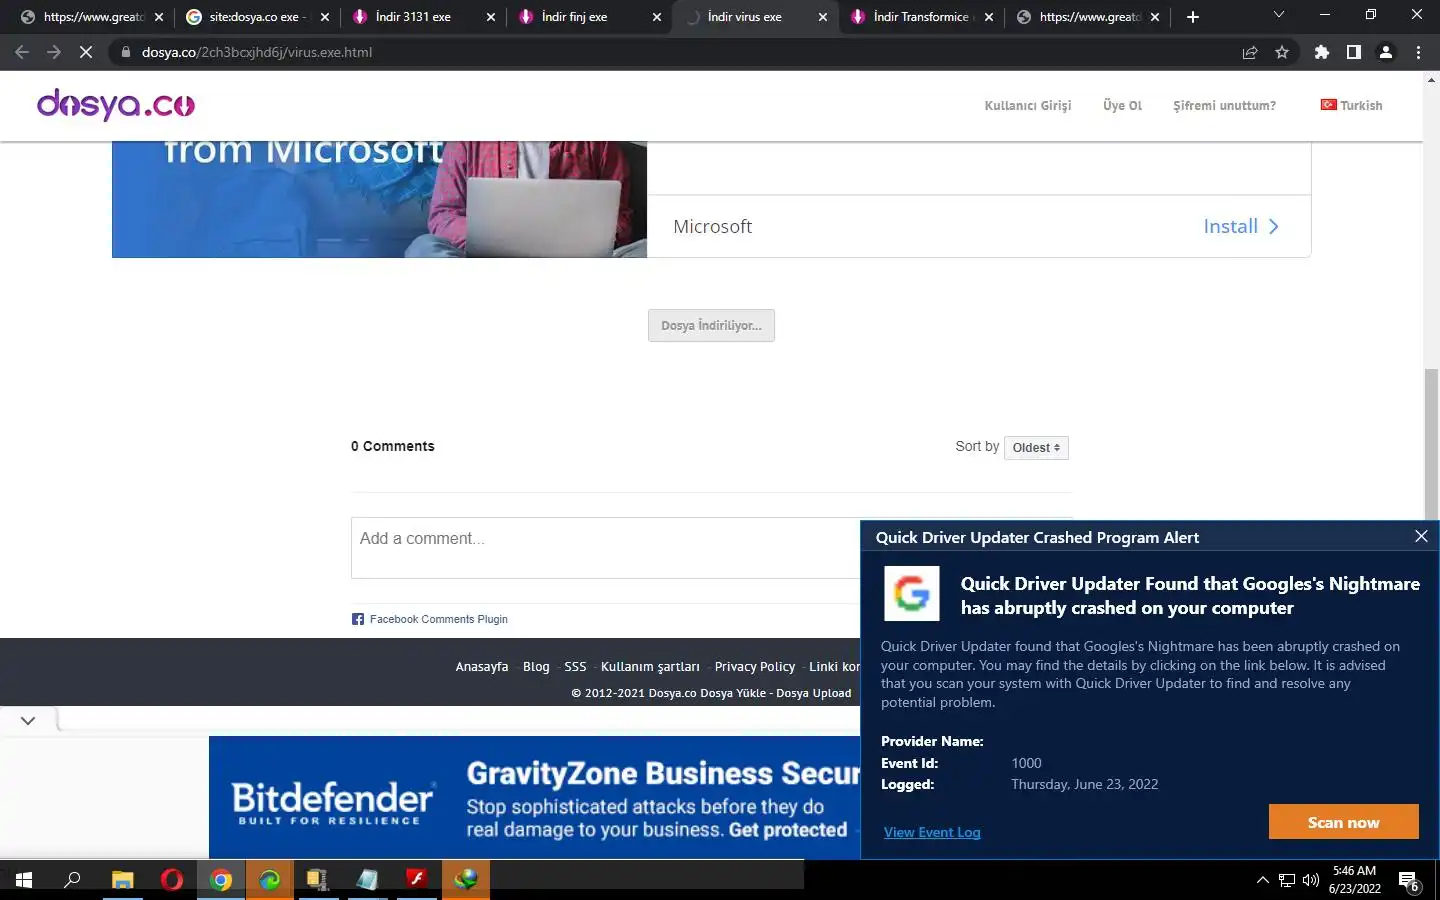The height and width of the screenshot is (900, 1440).
Task: Show hidden system tray icons
Action: tap(1262, 880)
